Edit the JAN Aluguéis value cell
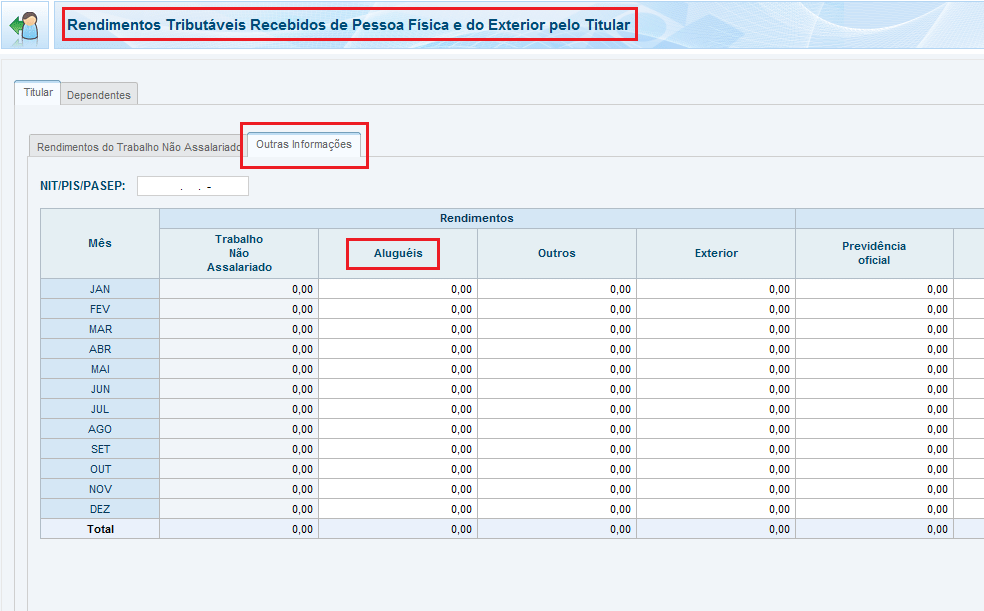The height and width of the screenshot is (611, 984). tap(398, 289)
